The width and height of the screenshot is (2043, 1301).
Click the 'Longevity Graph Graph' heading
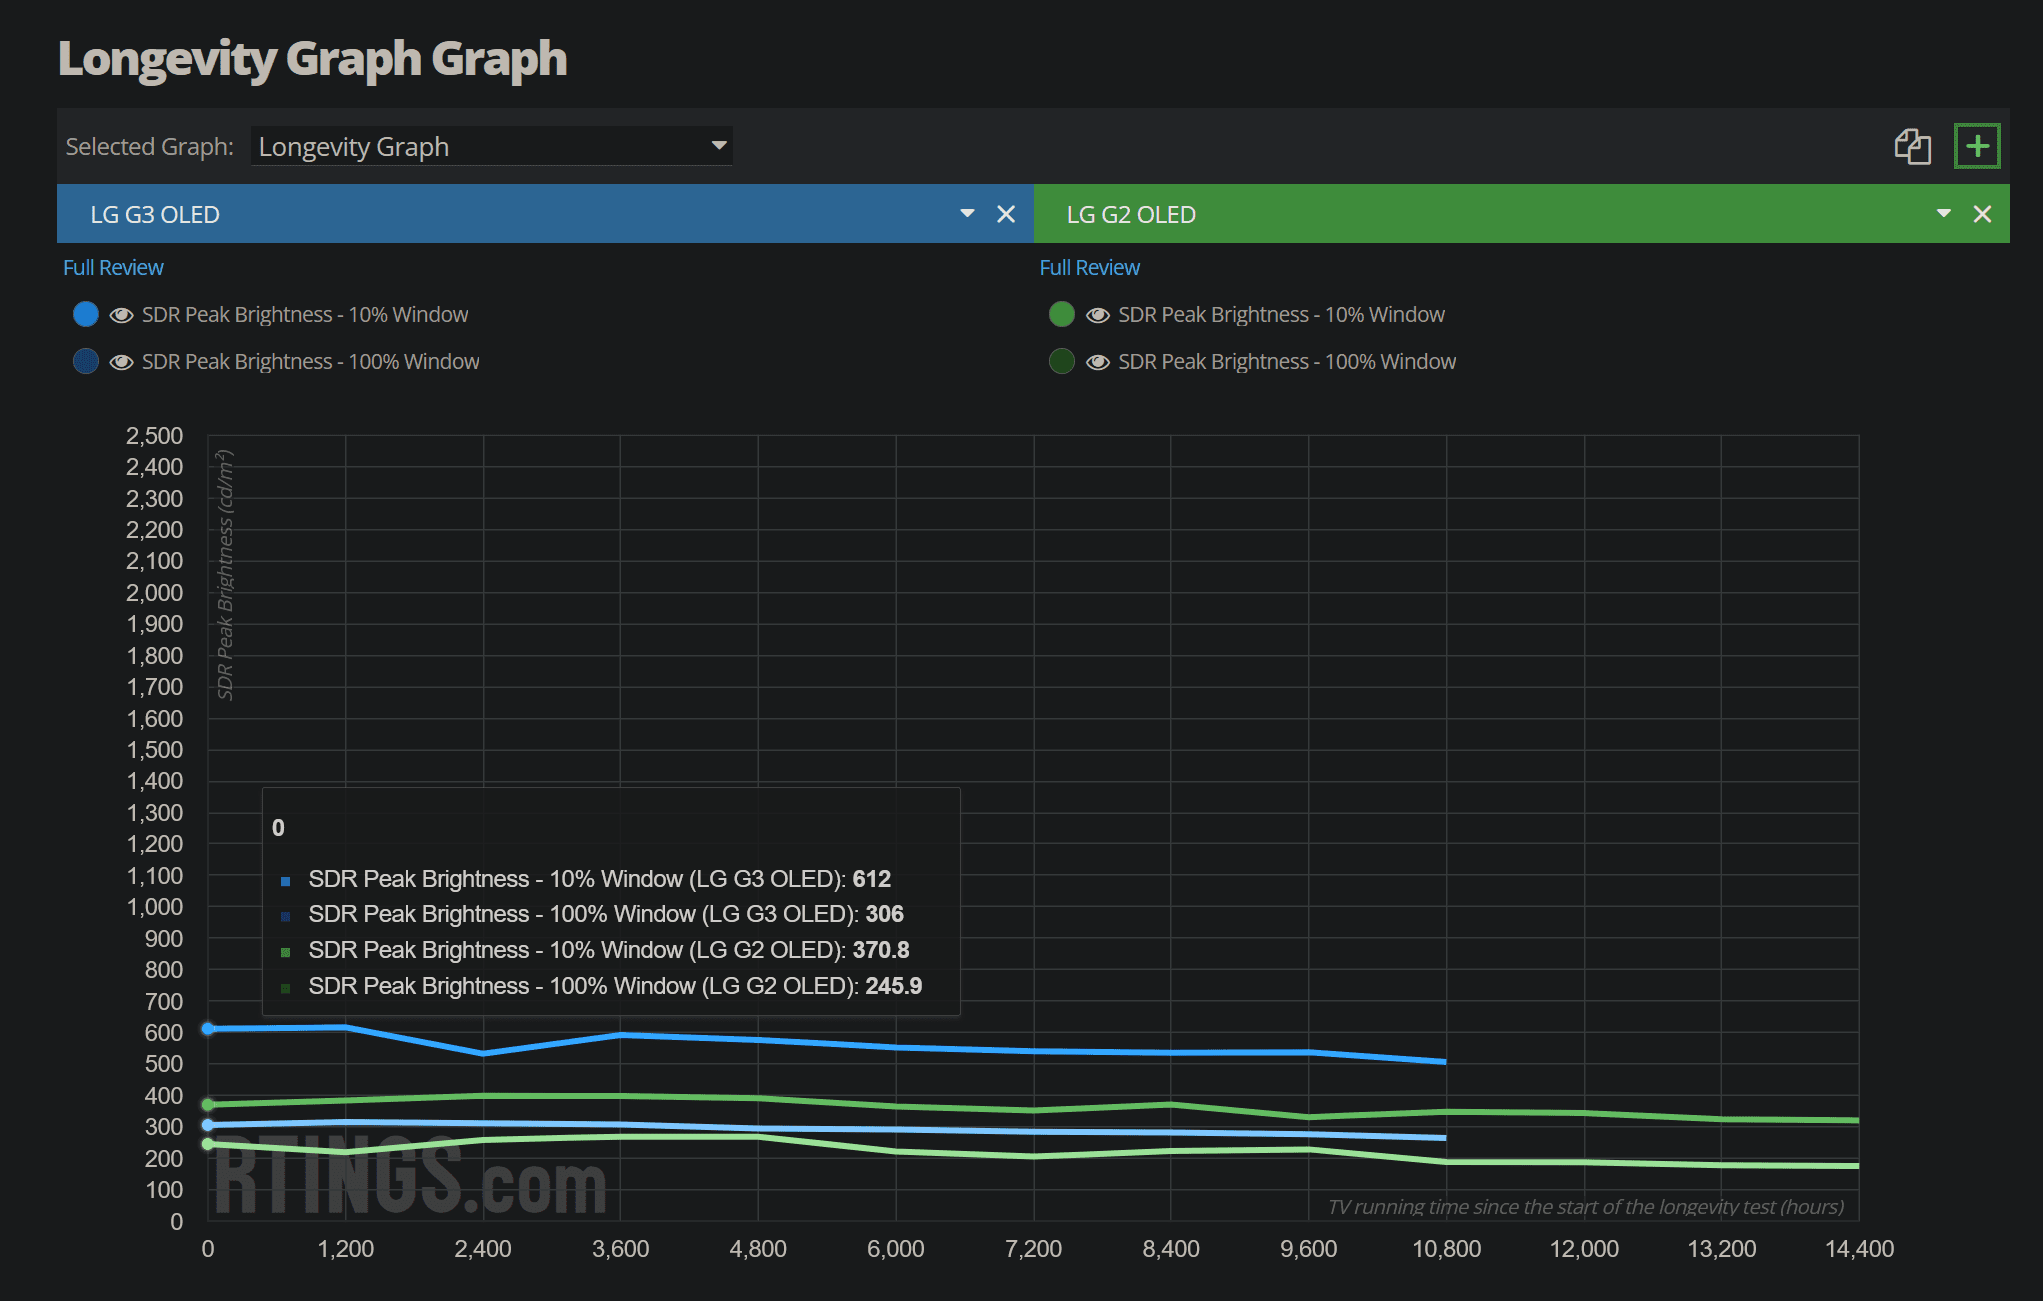click(312, 59)
